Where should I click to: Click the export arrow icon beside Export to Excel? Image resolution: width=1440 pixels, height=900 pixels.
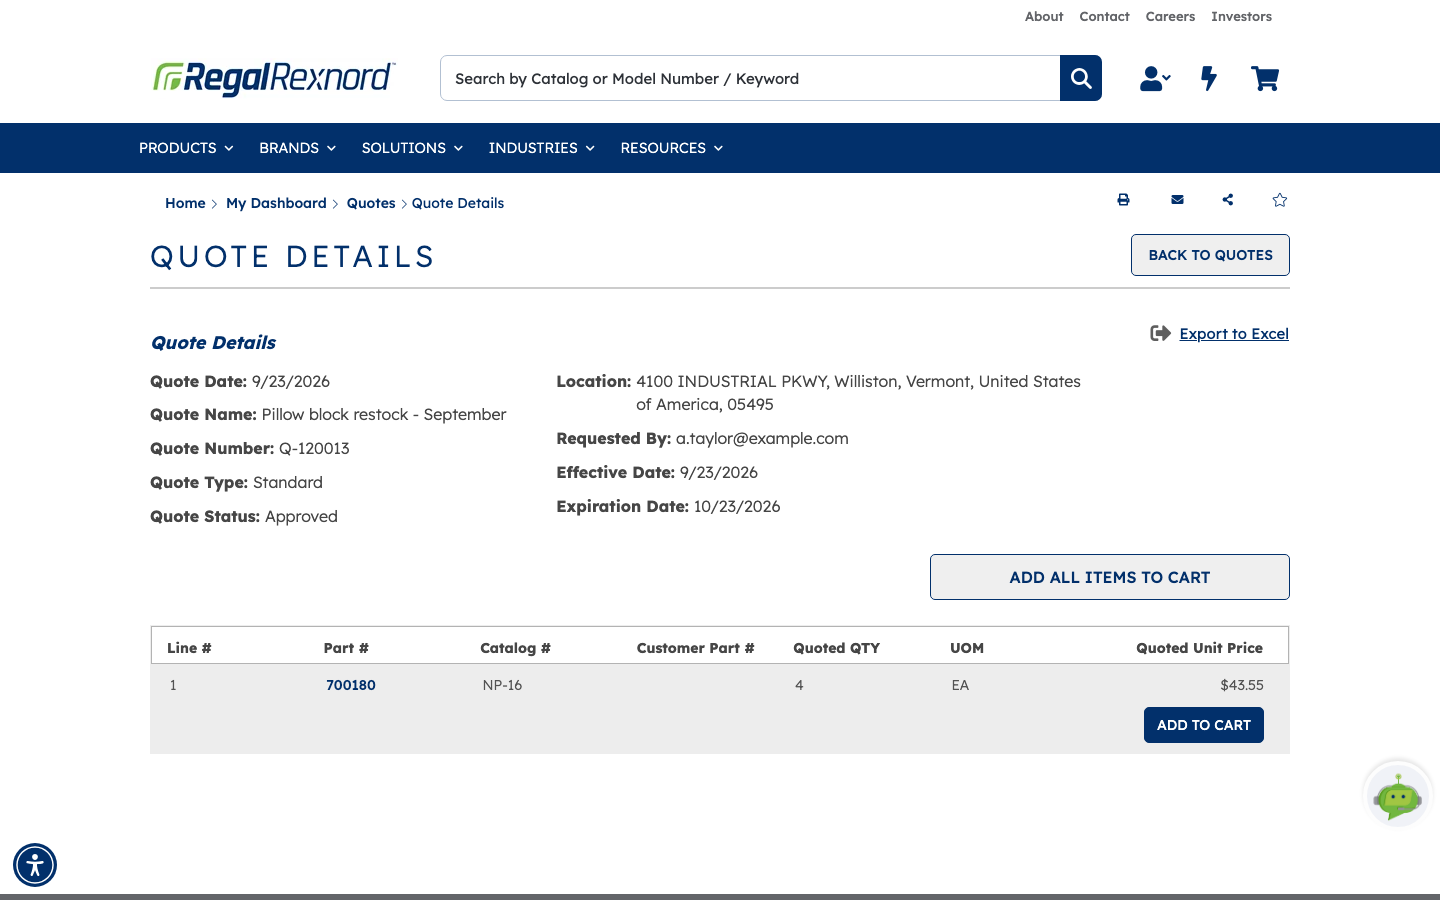click(1160, 333)
